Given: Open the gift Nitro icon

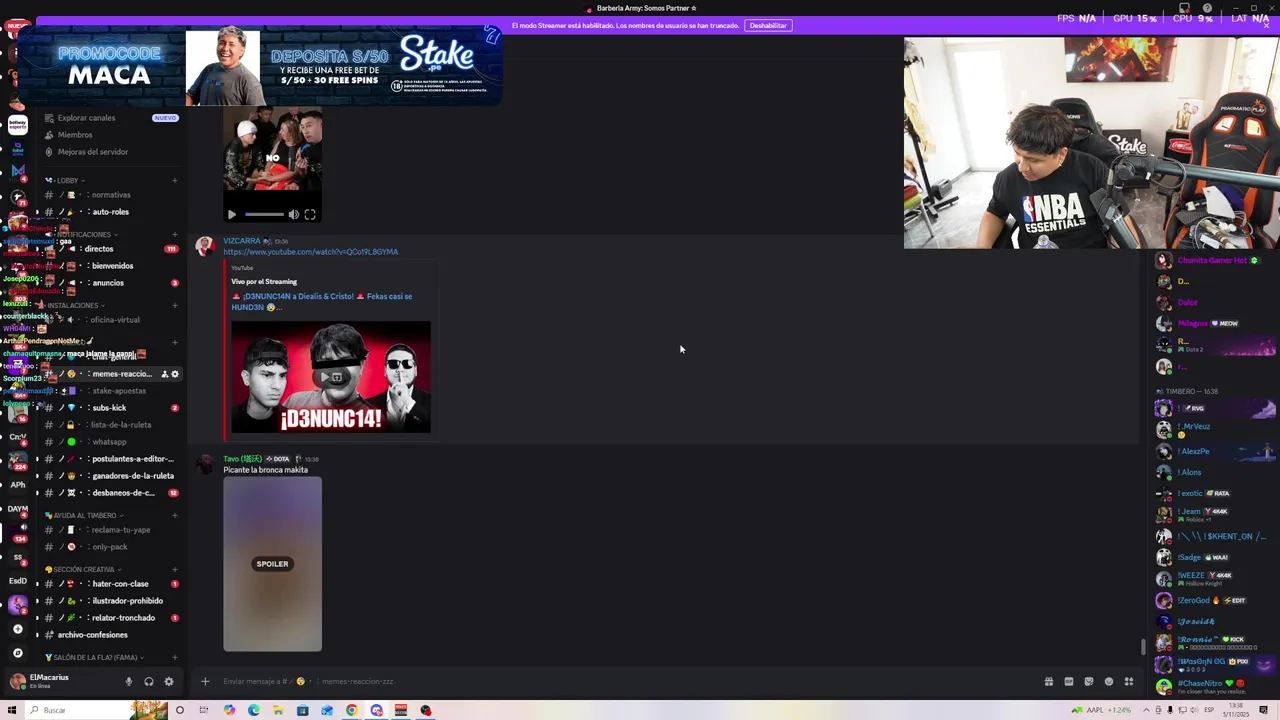Looking at the screenshot, I should point(1049,682).
